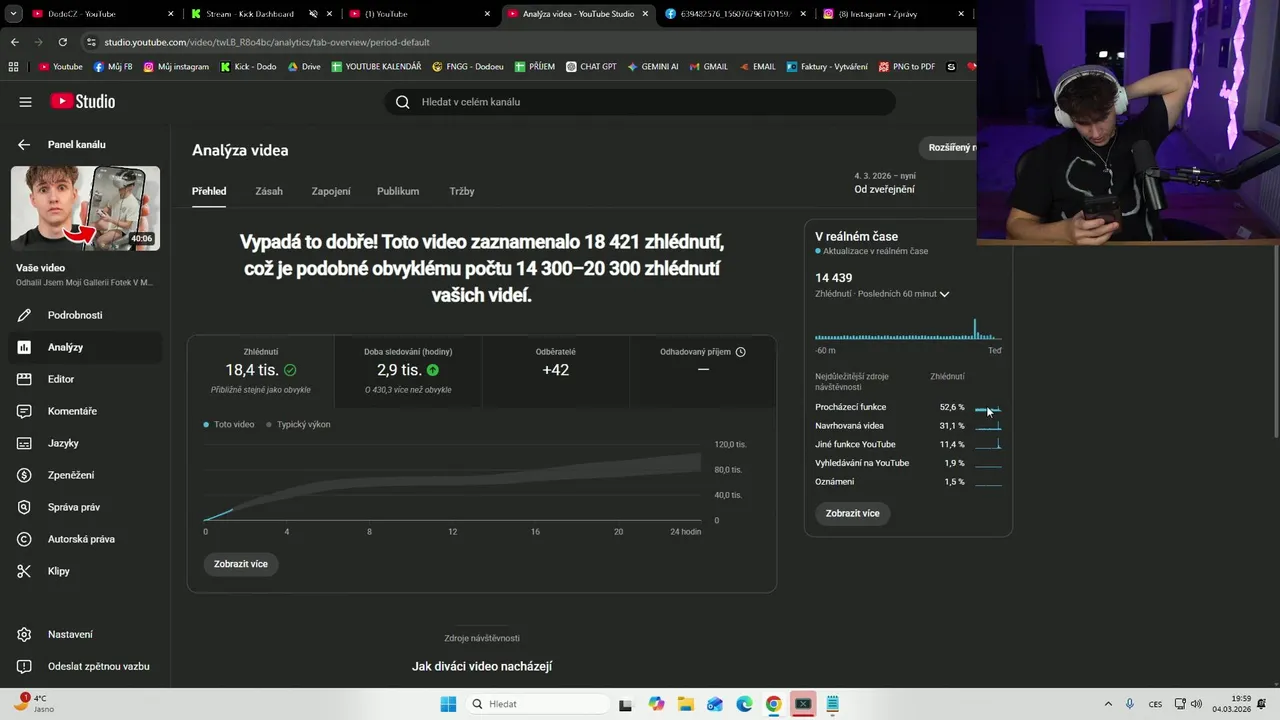Go back via Panel kanálu arrow
This screenshot has height=720, width=1280.
click(x=24, y=145)
